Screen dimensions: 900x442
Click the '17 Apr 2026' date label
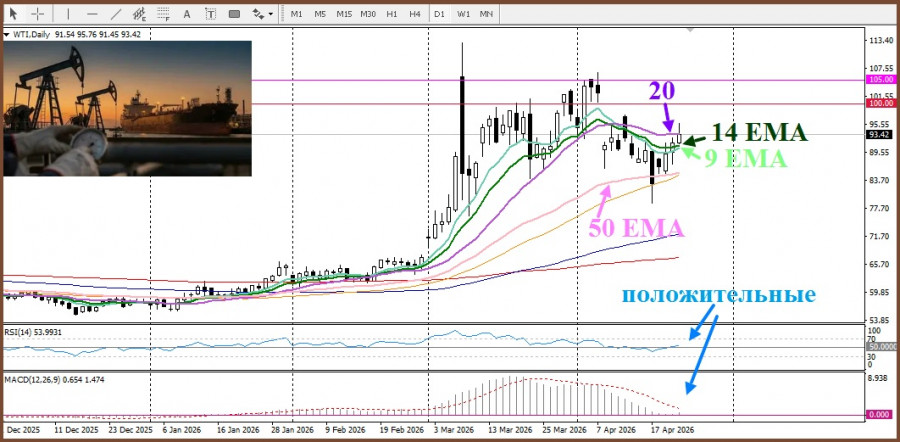pyautogui.click(x=672, y=429)
